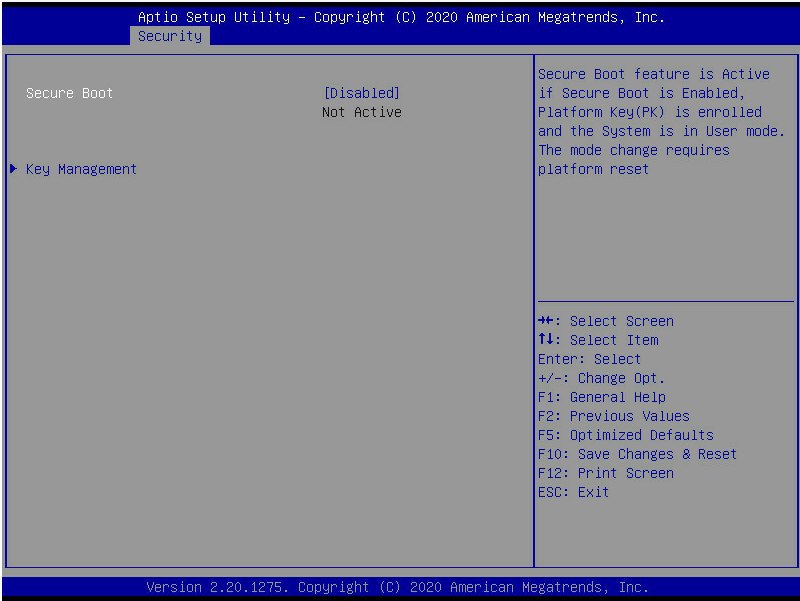Click the up-down arrows Select Item icon
The image size is (800, 601).
(545, 339)
